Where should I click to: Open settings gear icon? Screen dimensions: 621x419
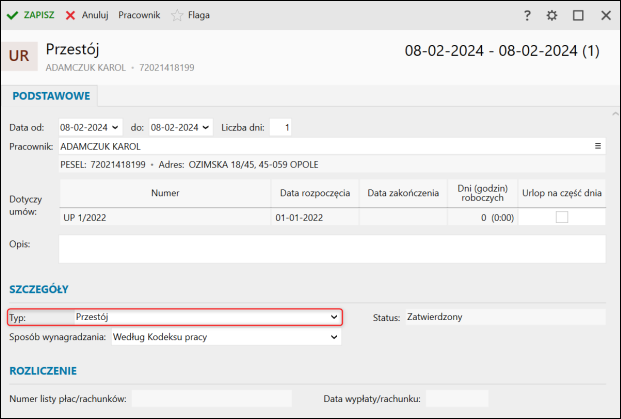click(552, 15)
